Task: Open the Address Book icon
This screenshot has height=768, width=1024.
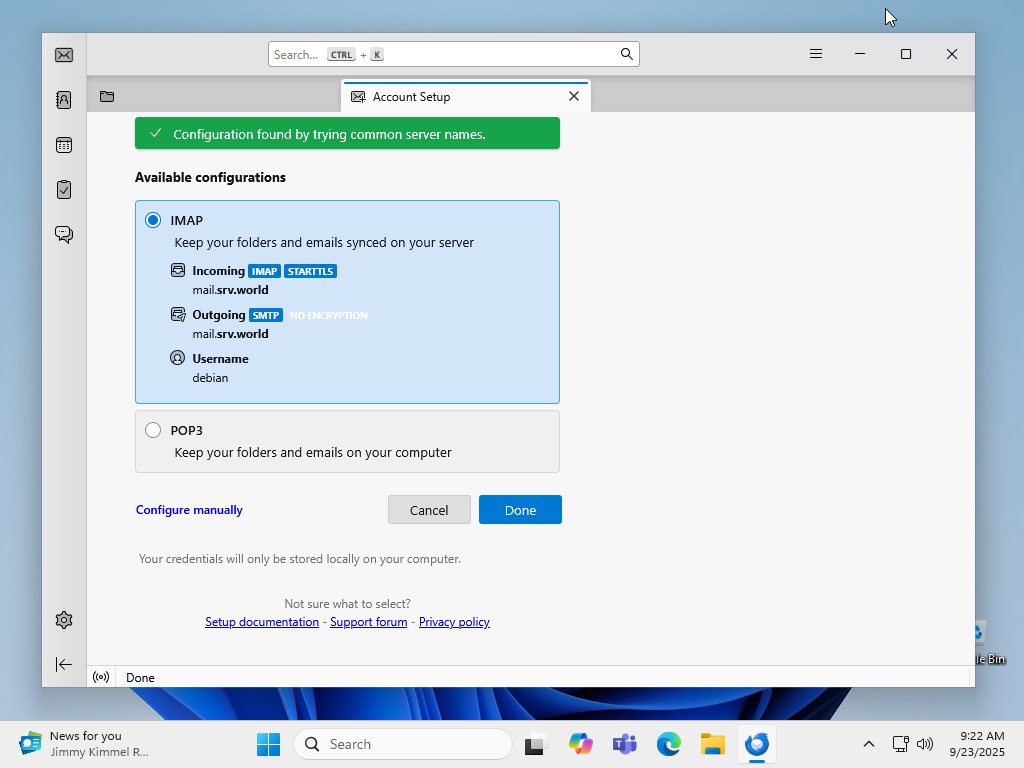Action: pos(64,100)
